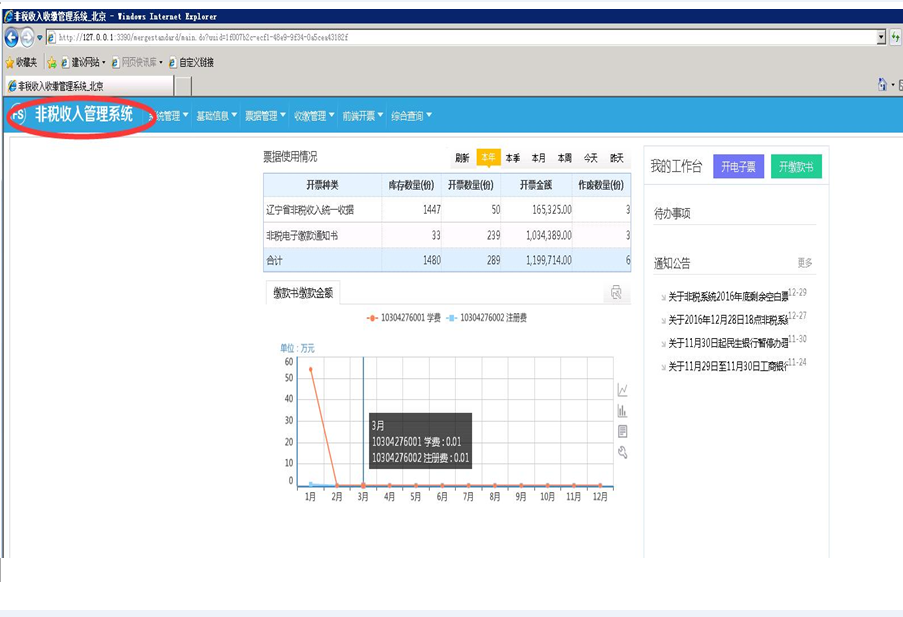Click the add-to-favorites-bar star icon
The image size is (903, 617).
(x=52, y=62)
